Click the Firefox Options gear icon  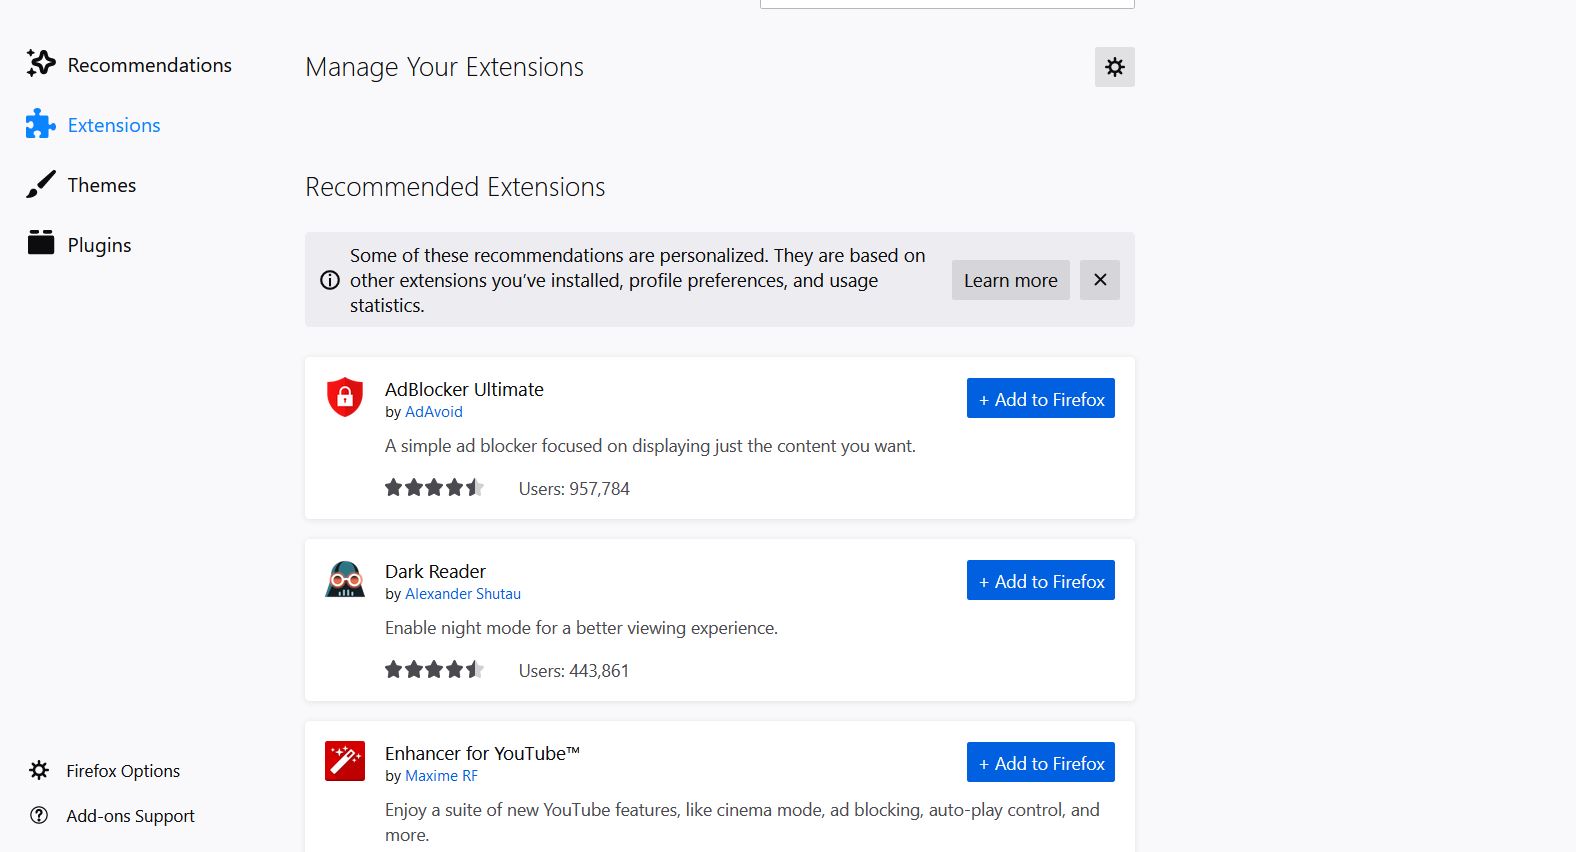click(39, 770)
